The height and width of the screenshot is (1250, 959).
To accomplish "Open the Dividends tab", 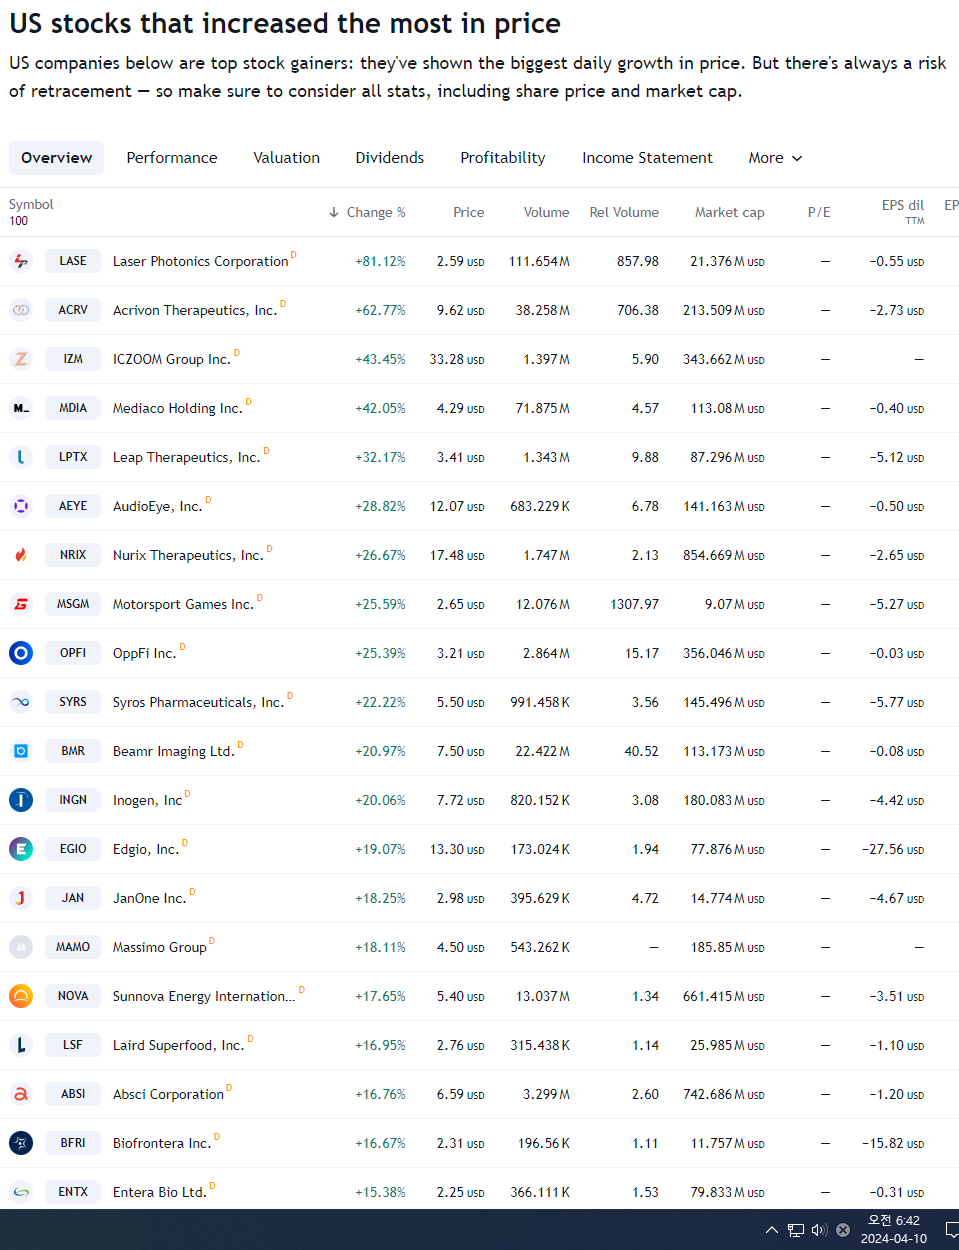I will tap(390, 158).
